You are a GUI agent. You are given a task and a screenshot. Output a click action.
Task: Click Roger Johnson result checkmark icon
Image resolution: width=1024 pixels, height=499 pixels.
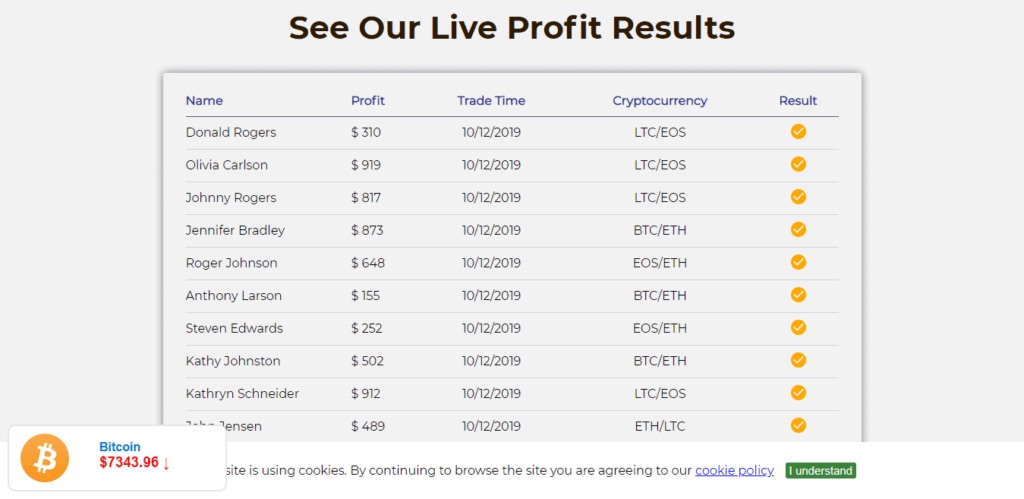point(798,263)
